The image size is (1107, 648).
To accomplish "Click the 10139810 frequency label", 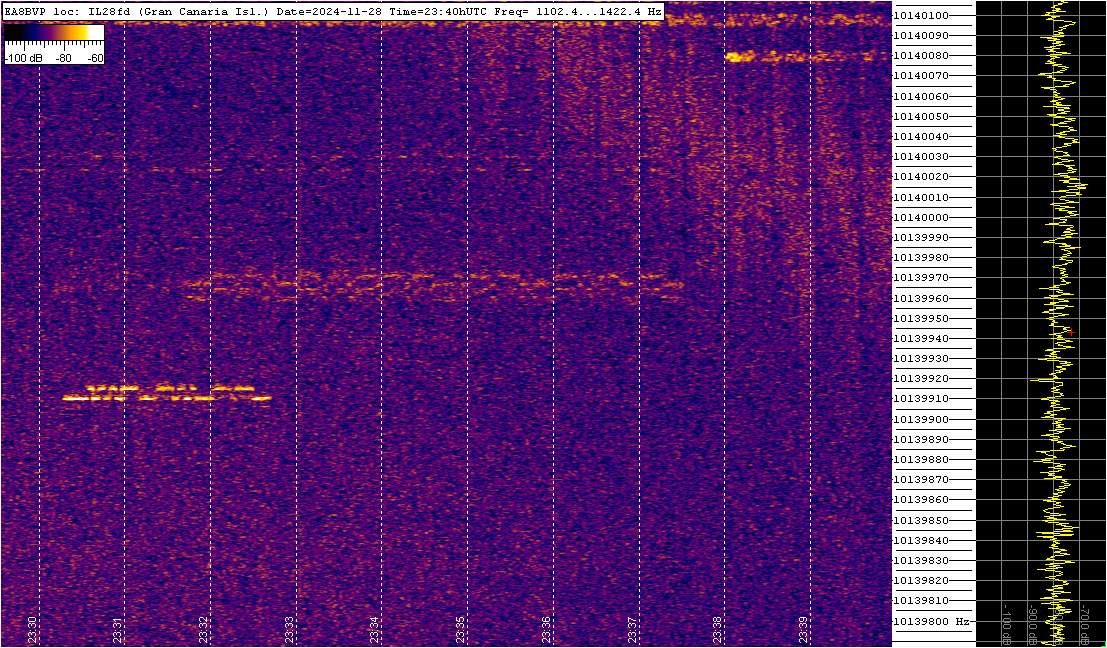I will 920,601.
